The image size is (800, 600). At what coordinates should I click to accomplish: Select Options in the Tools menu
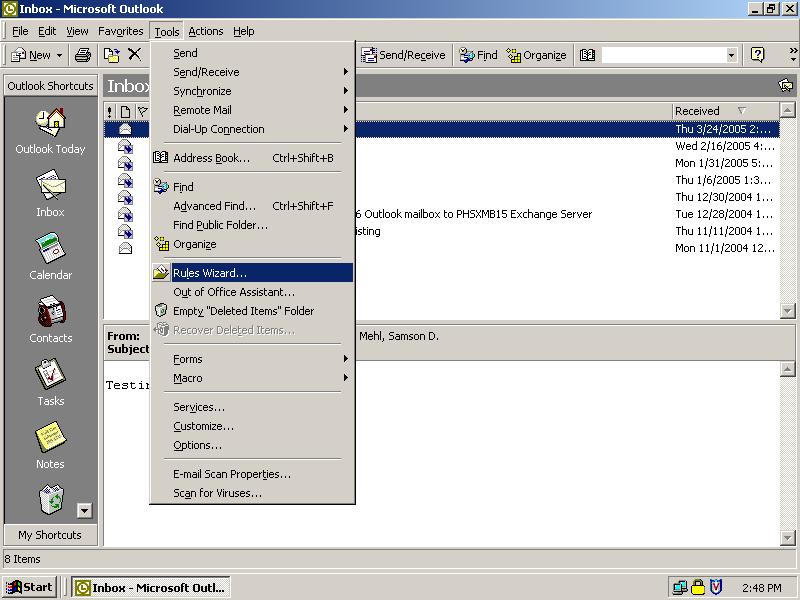(x=253, y=445)
